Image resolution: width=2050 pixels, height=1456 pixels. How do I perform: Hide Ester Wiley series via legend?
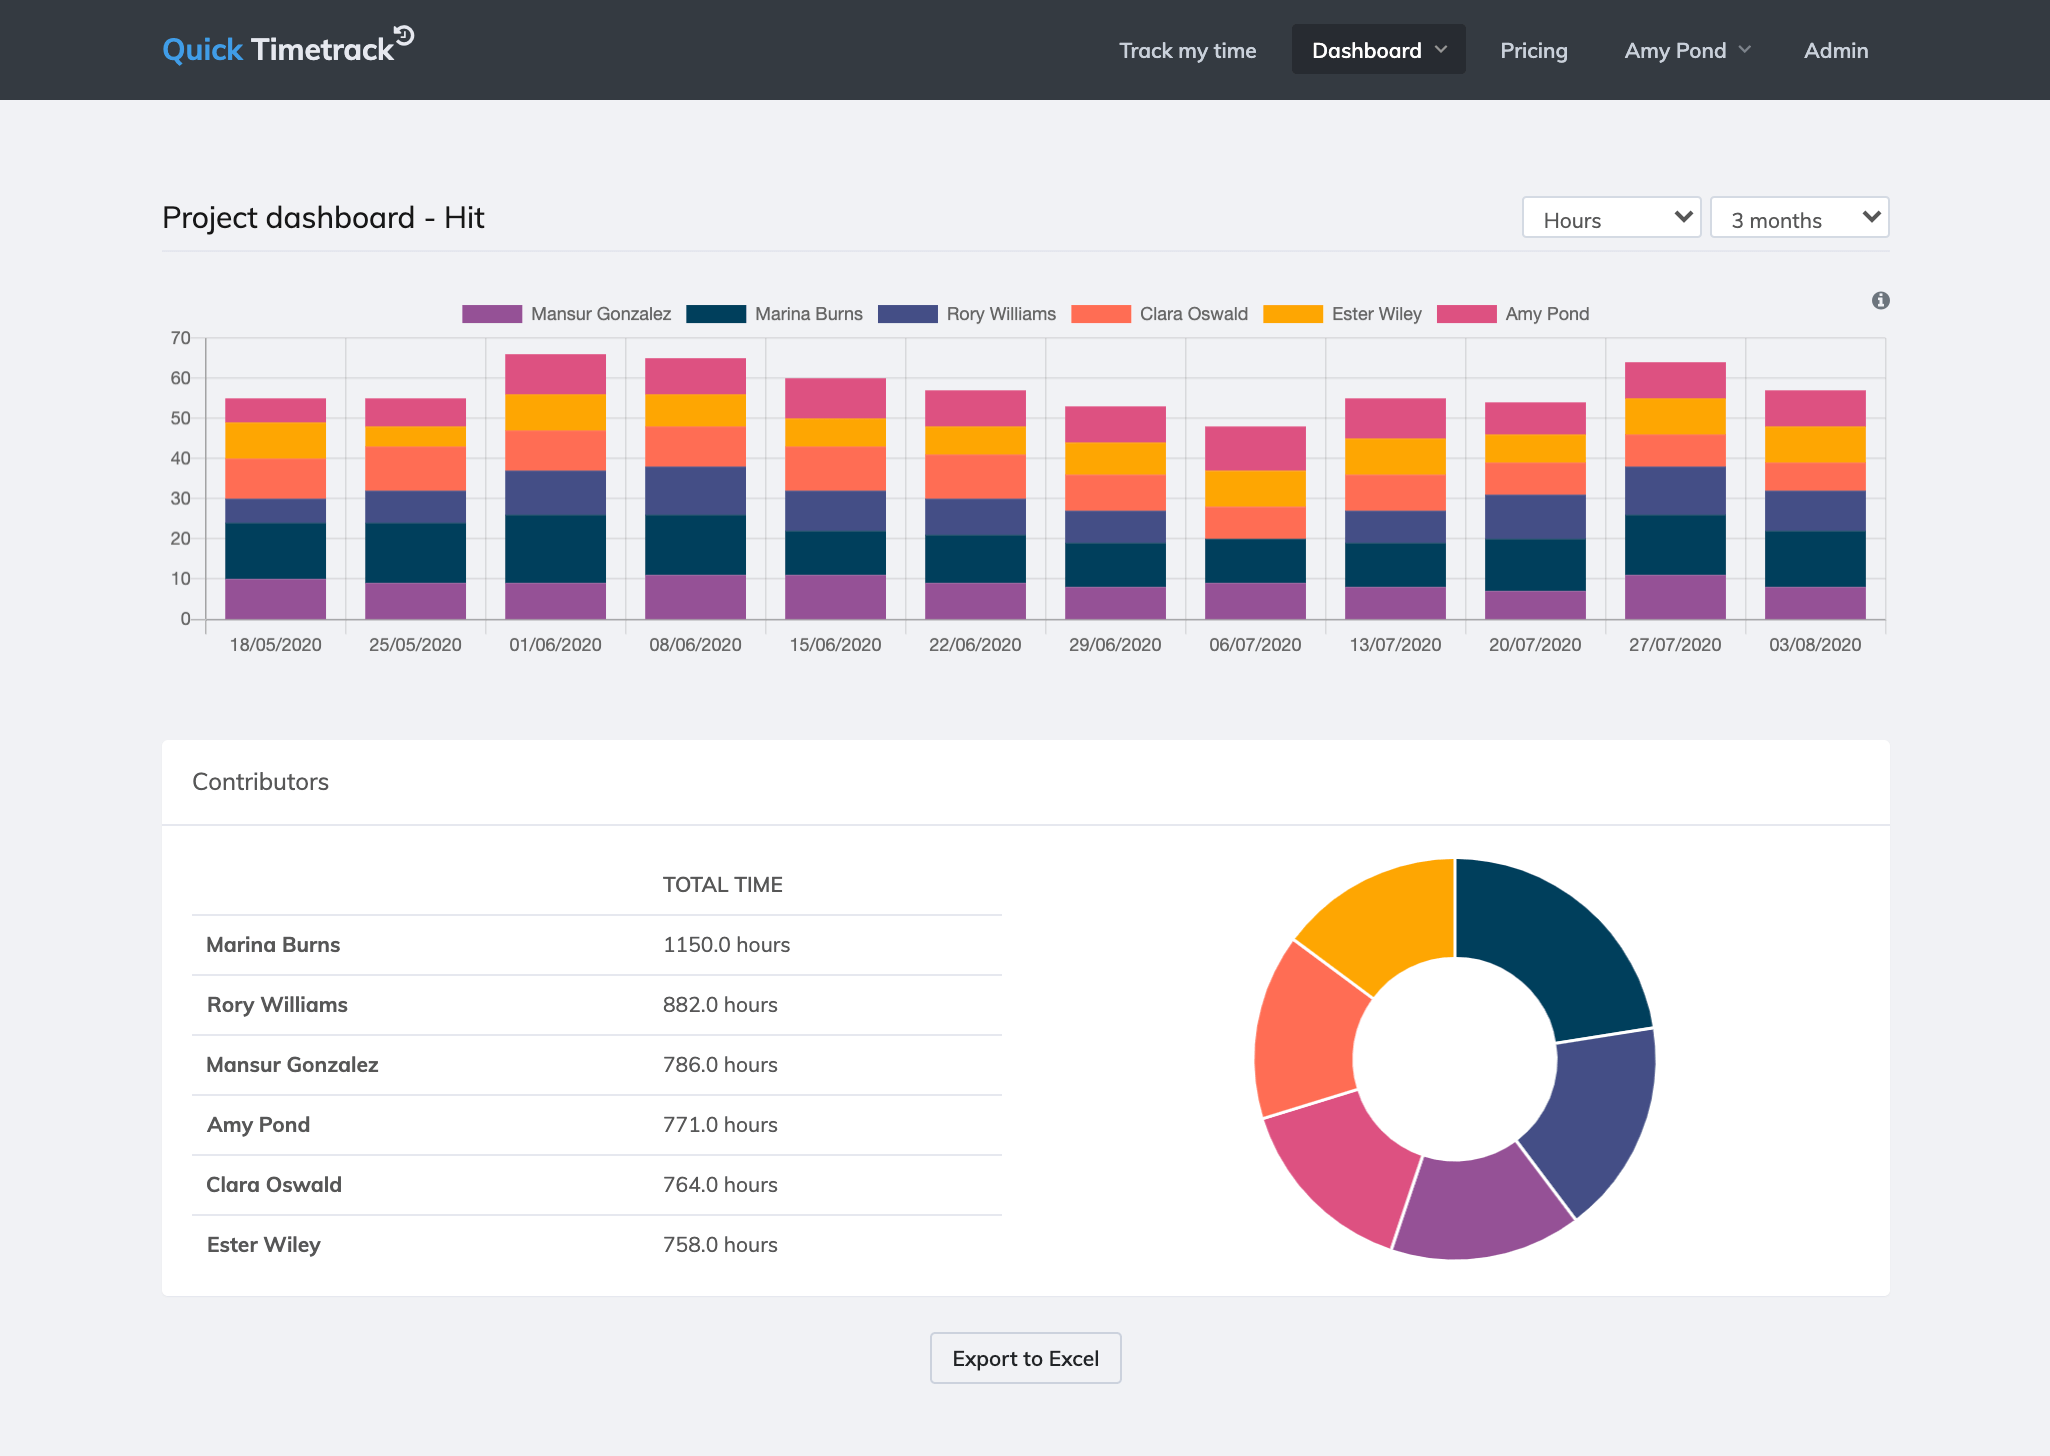click(x=1343, y=314)
